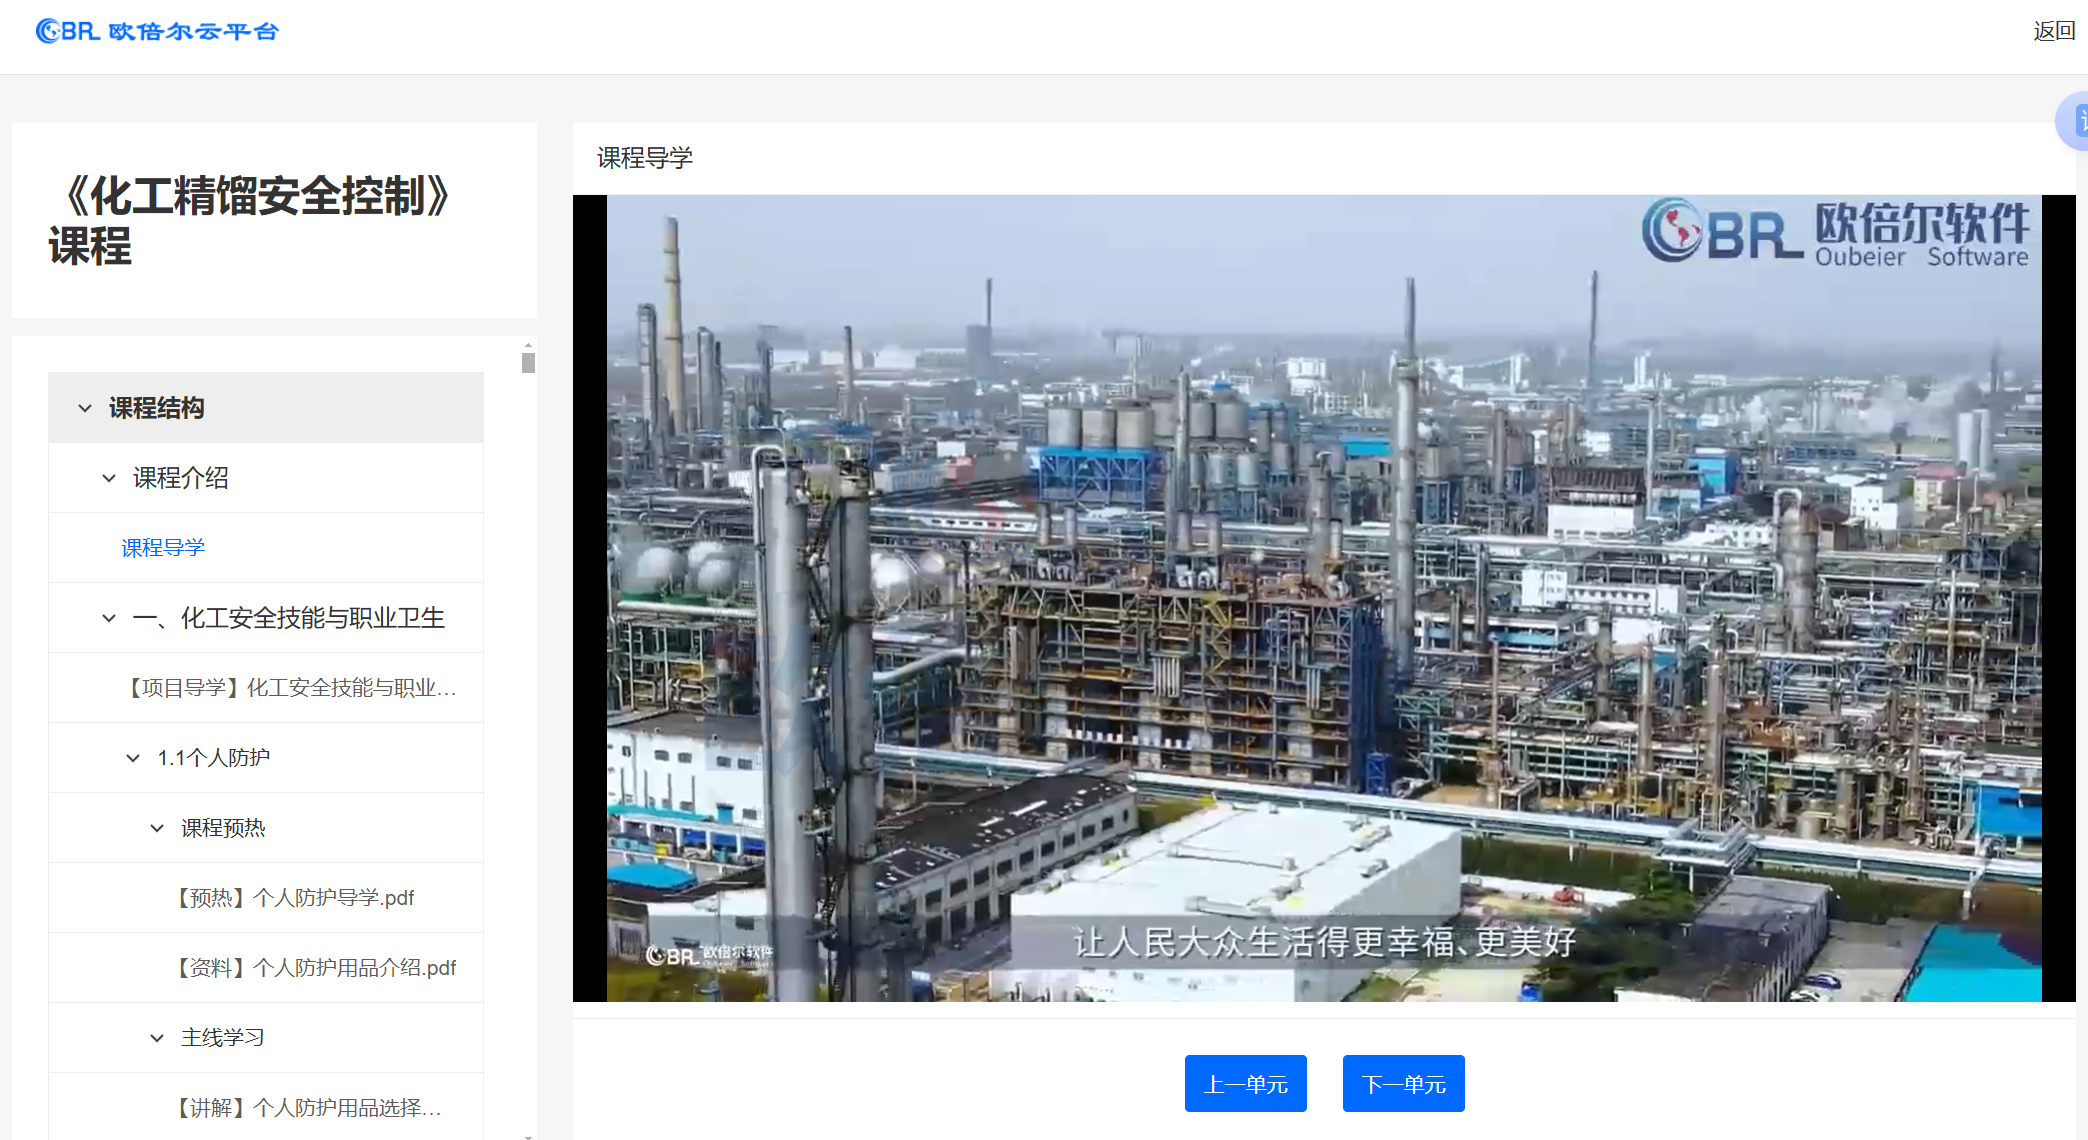This screenshot has height=1140, width=2088.
Task: Collapse the 课程结构 section
Action: (x=85, y=408)
